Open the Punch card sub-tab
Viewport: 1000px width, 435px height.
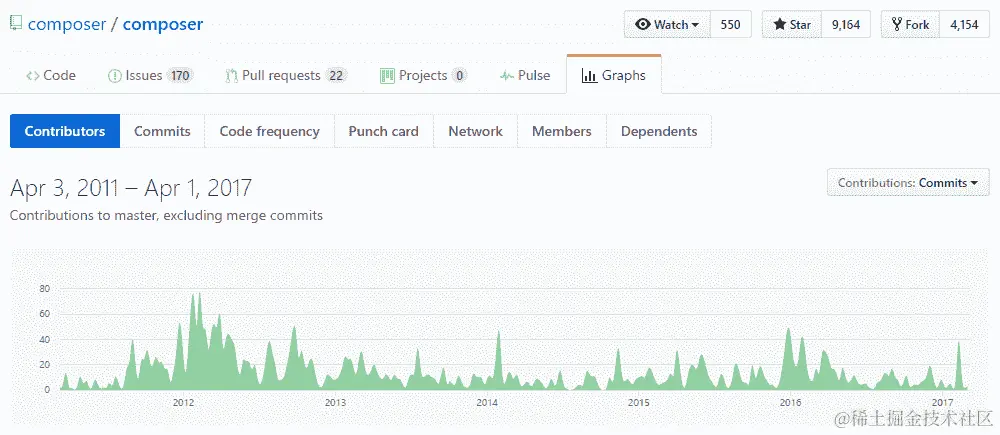(x=383, y=131)
